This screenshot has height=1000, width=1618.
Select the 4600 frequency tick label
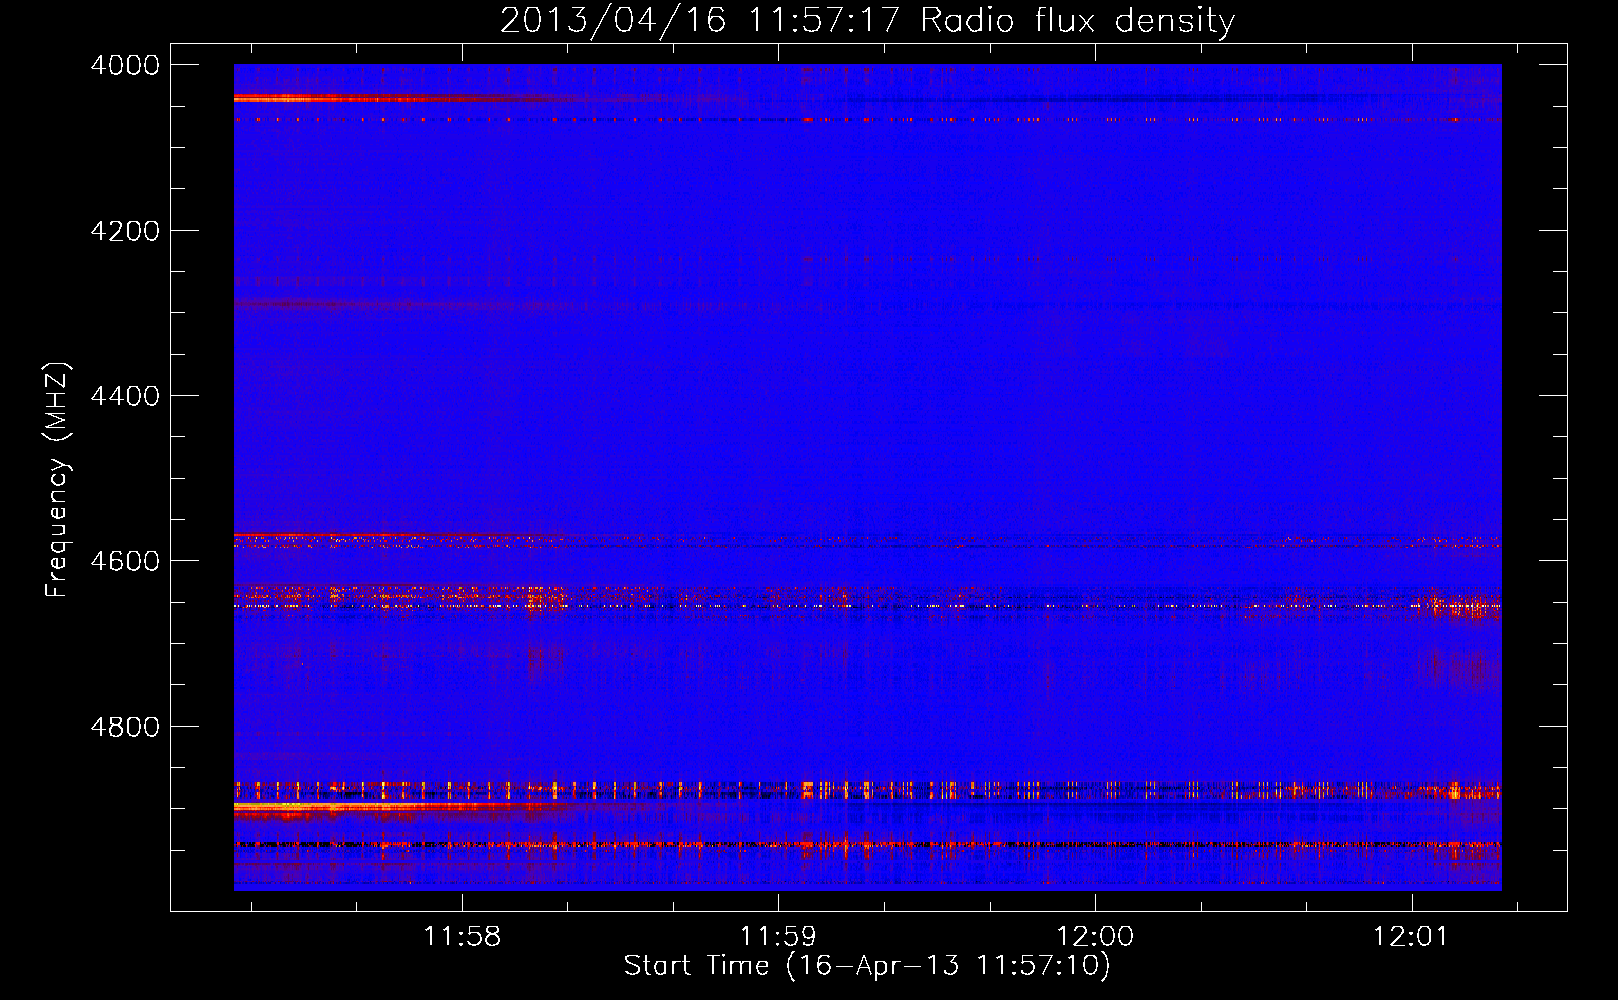coord(125,561)
